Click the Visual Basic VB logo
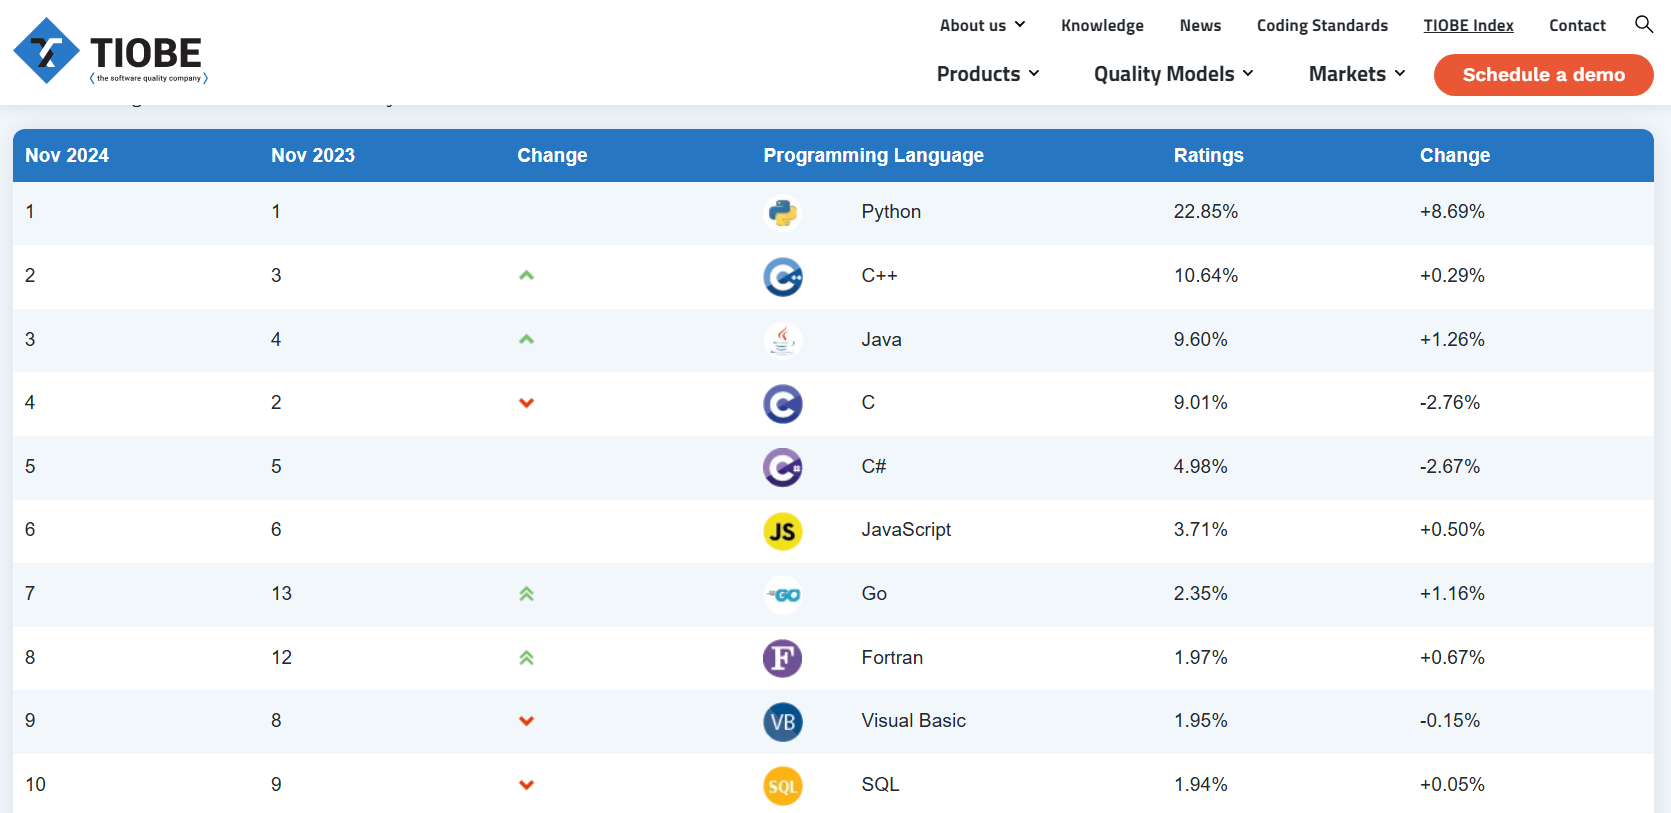 coord(783,722)
